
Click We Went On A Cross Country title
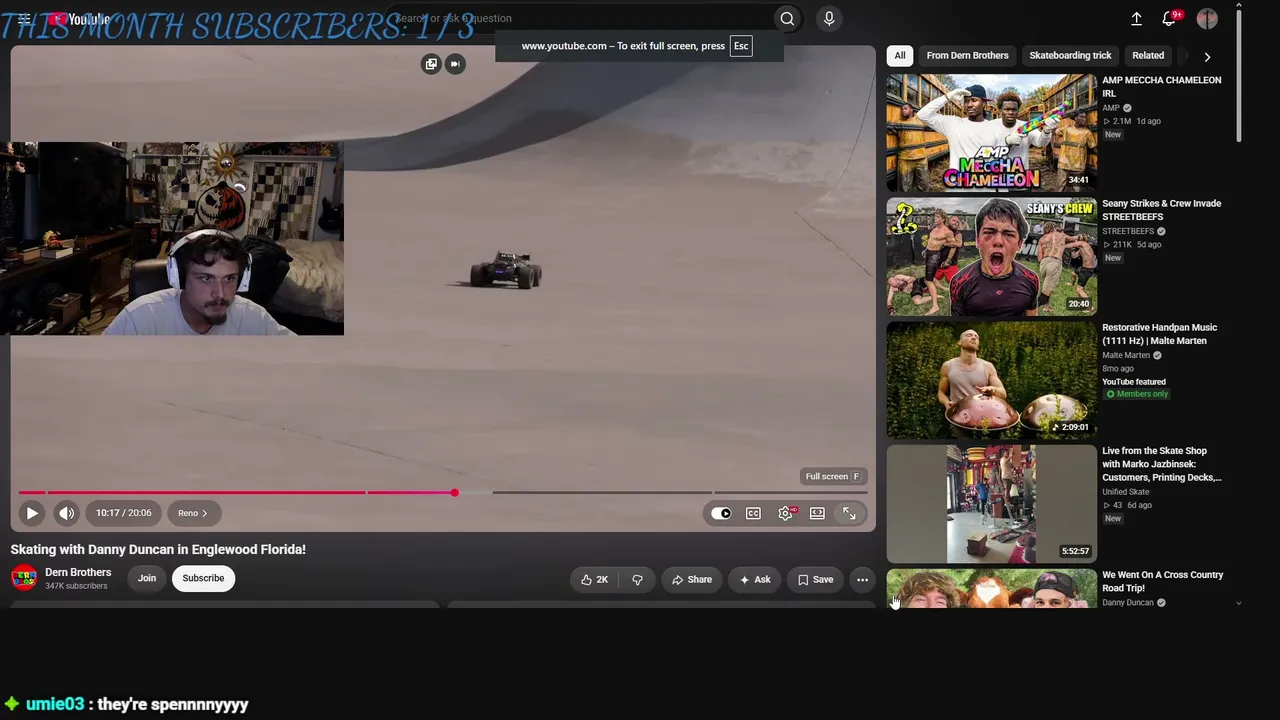coord(1162,581)
